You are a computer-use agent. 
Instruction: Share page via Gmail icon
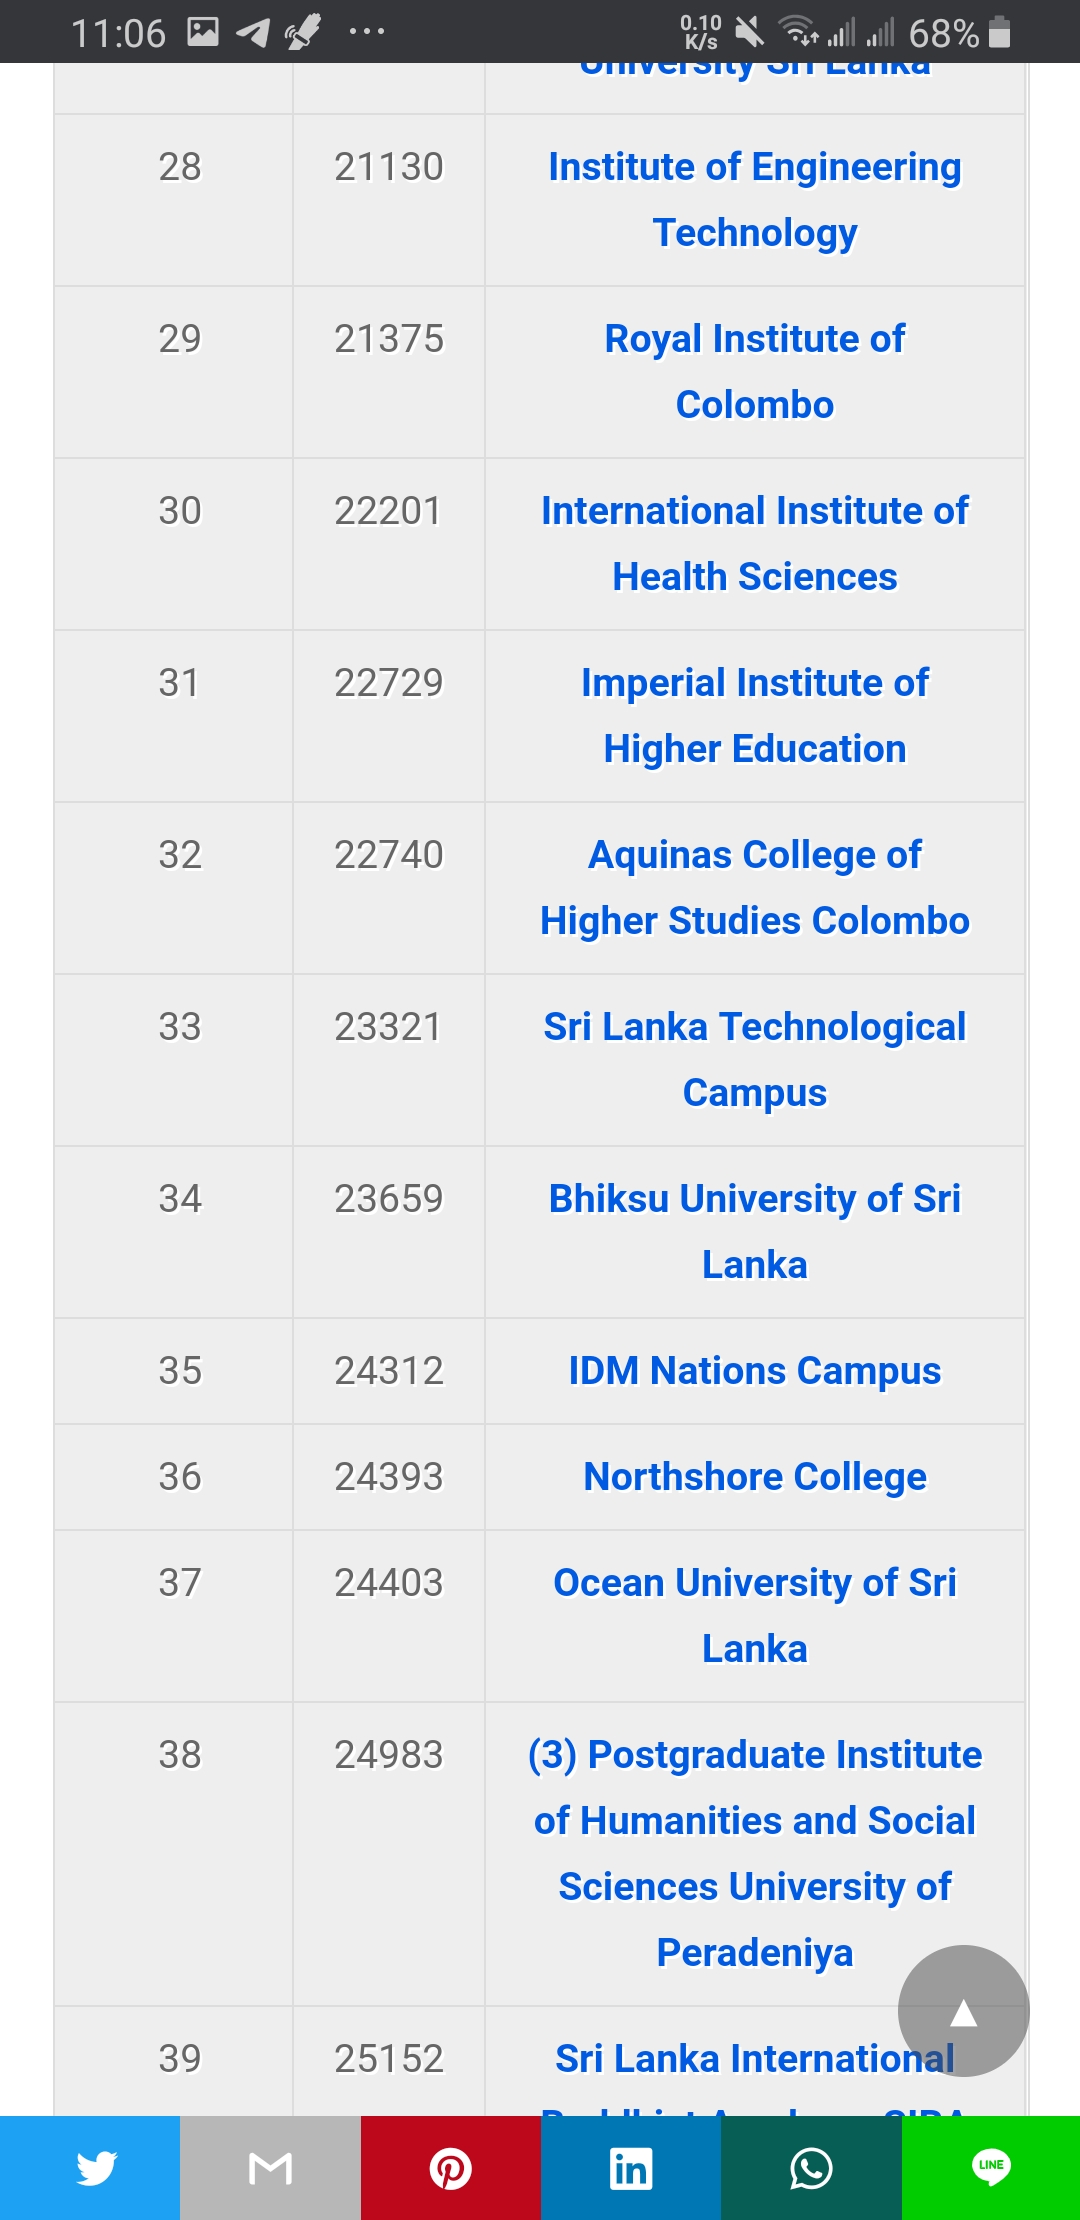click(270, 2168)
